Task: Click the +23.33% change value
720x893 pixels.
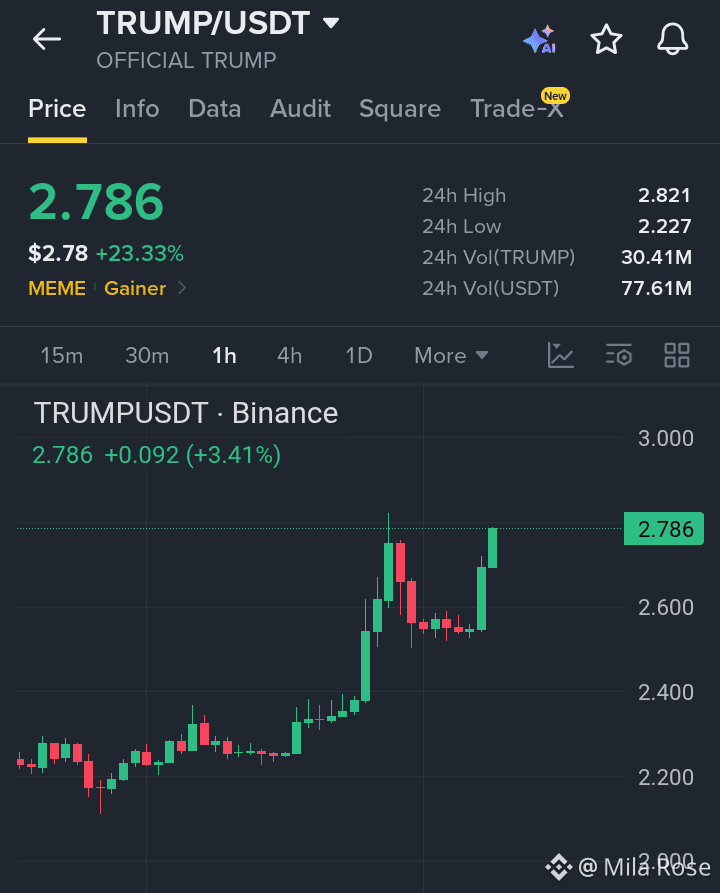Action: click(x=140, y=253)
